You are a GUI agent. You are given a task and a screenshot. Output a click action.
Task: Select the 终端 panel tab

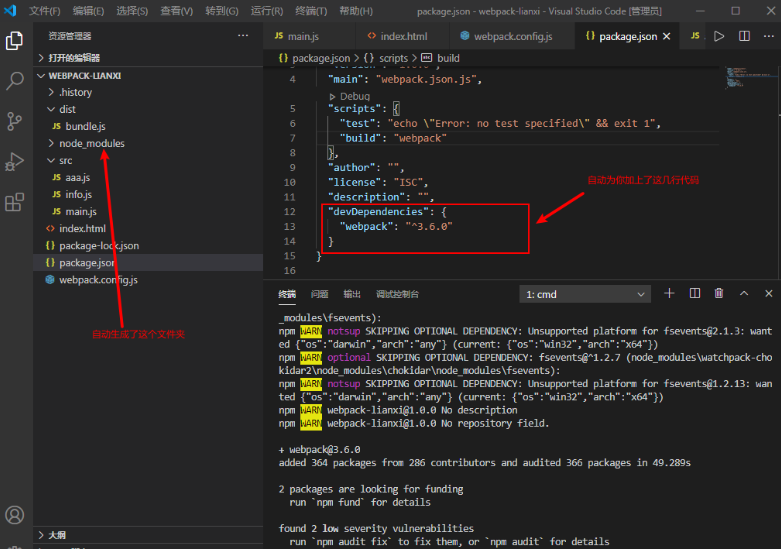point(287,294)
